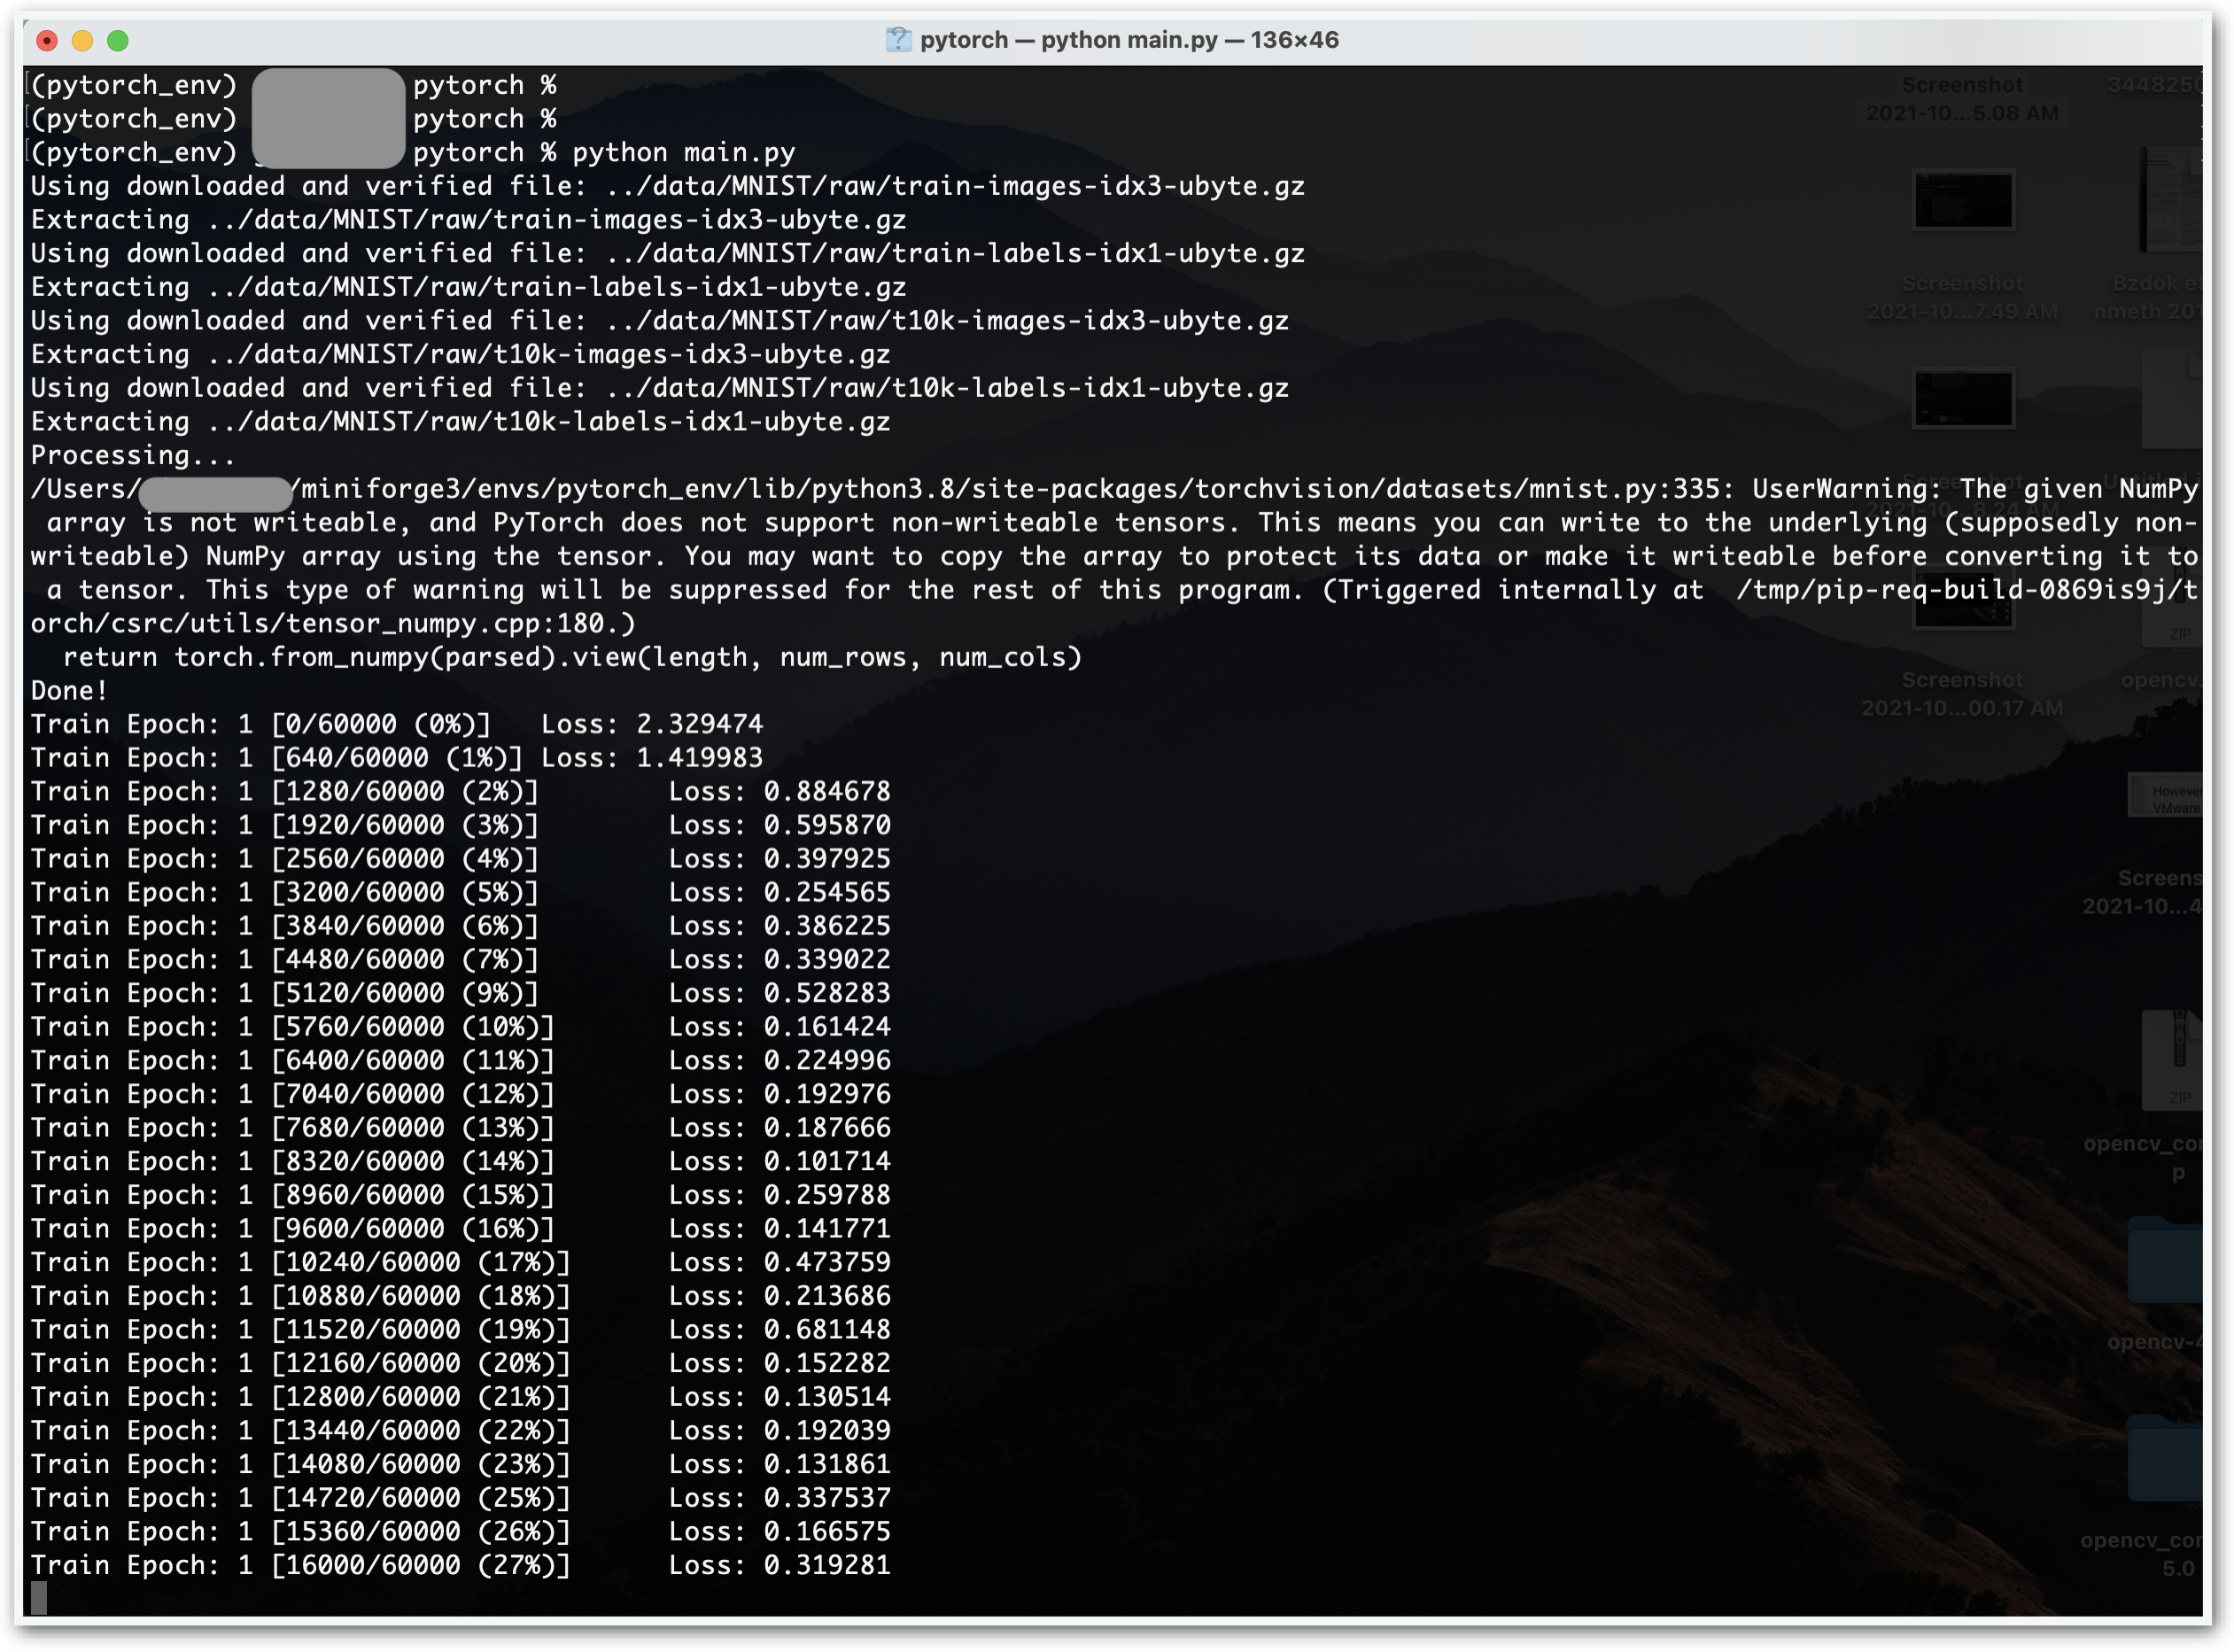Zoom the window with green button
Screen dimensions: 2234x1652
(x=118, y=40)
